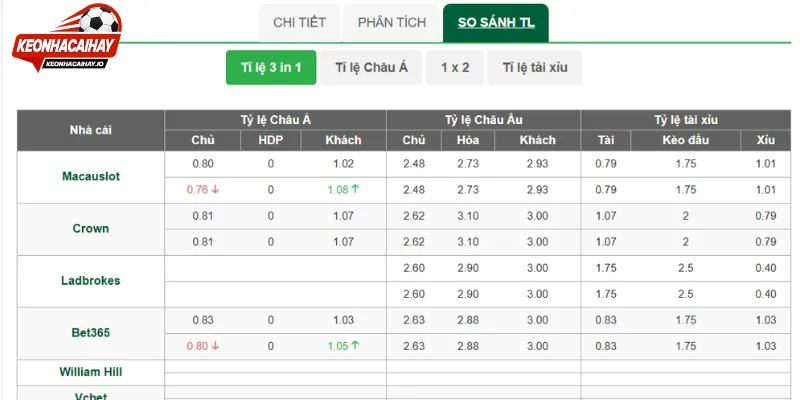Click green up arrow beside Bet365 1.05
Viewport: 800px width, 400px height.
tap(355, 345)
